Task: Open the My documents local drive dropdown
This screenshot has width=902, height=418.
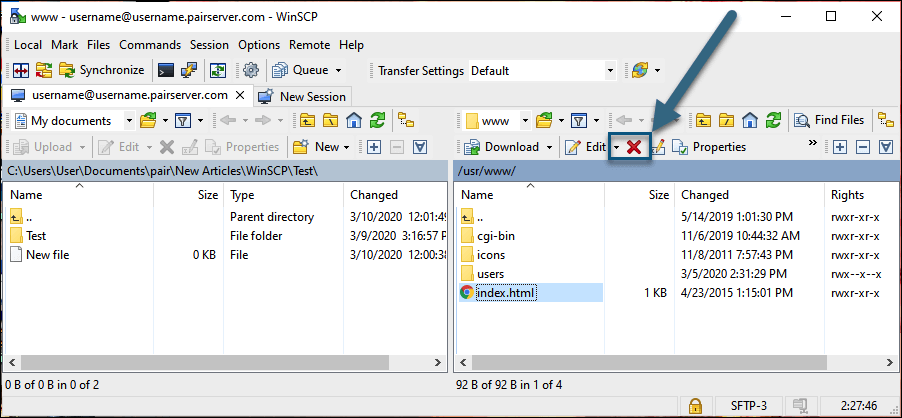Action: [129, 121]
